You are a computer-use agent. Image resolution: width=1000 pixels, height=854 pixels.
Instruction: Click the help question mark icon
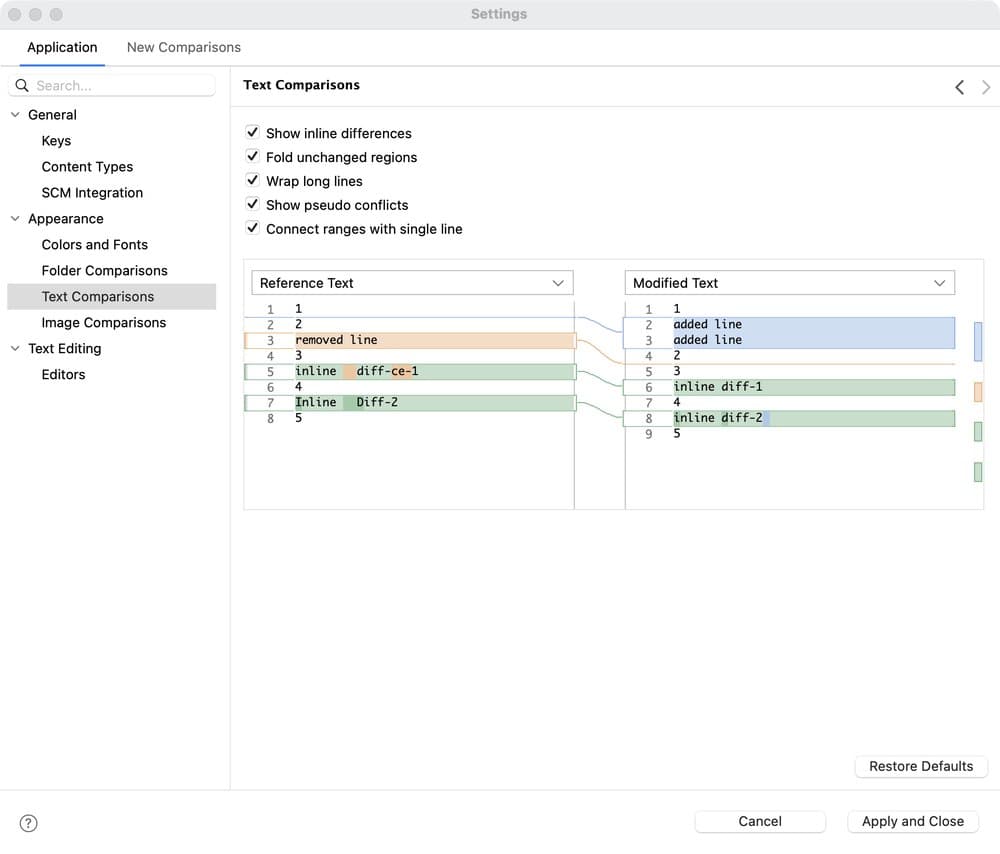(x=29, y=823)
